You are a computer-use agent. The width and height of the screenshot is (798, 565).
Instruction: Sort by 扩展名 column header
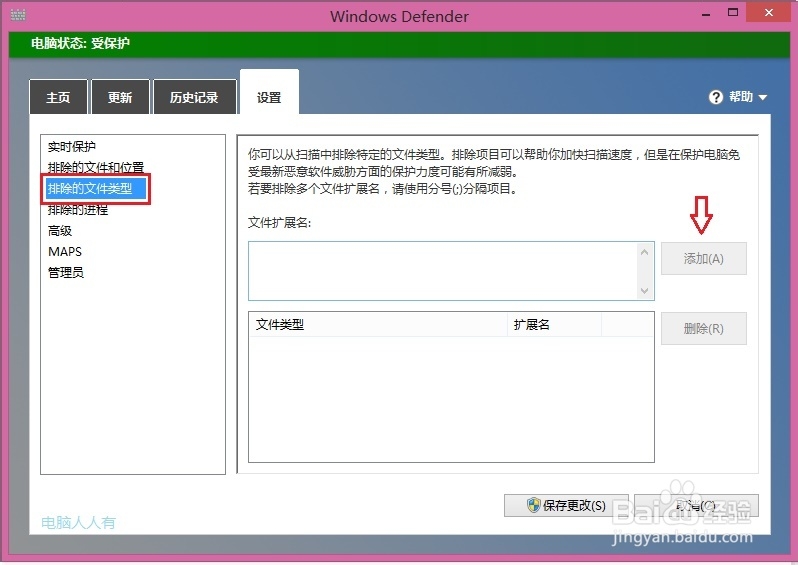554,324
